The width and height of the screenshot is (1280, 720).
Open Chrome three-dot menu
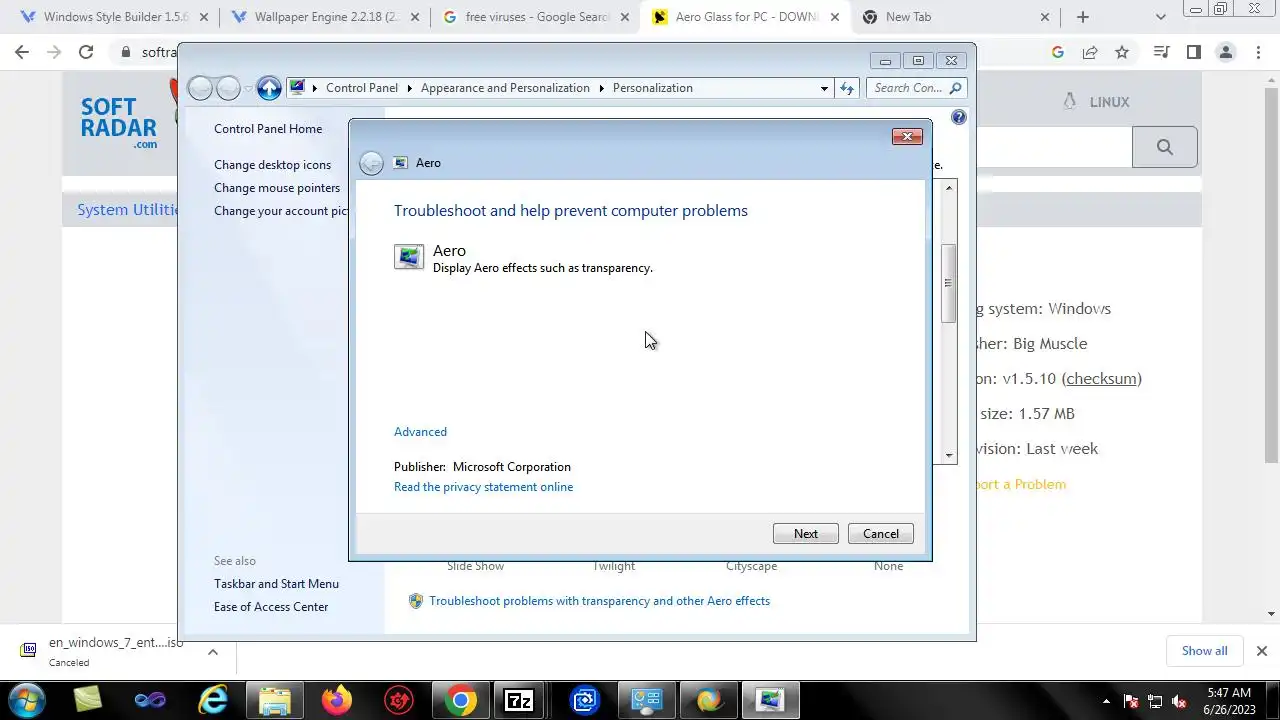(x=1258, y=52)
